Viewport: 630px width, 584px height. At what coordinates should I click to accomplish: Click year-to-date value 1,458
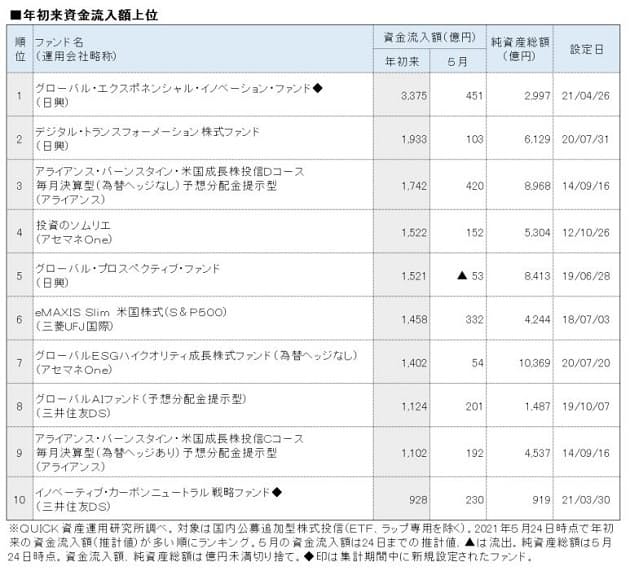[413, 319]
